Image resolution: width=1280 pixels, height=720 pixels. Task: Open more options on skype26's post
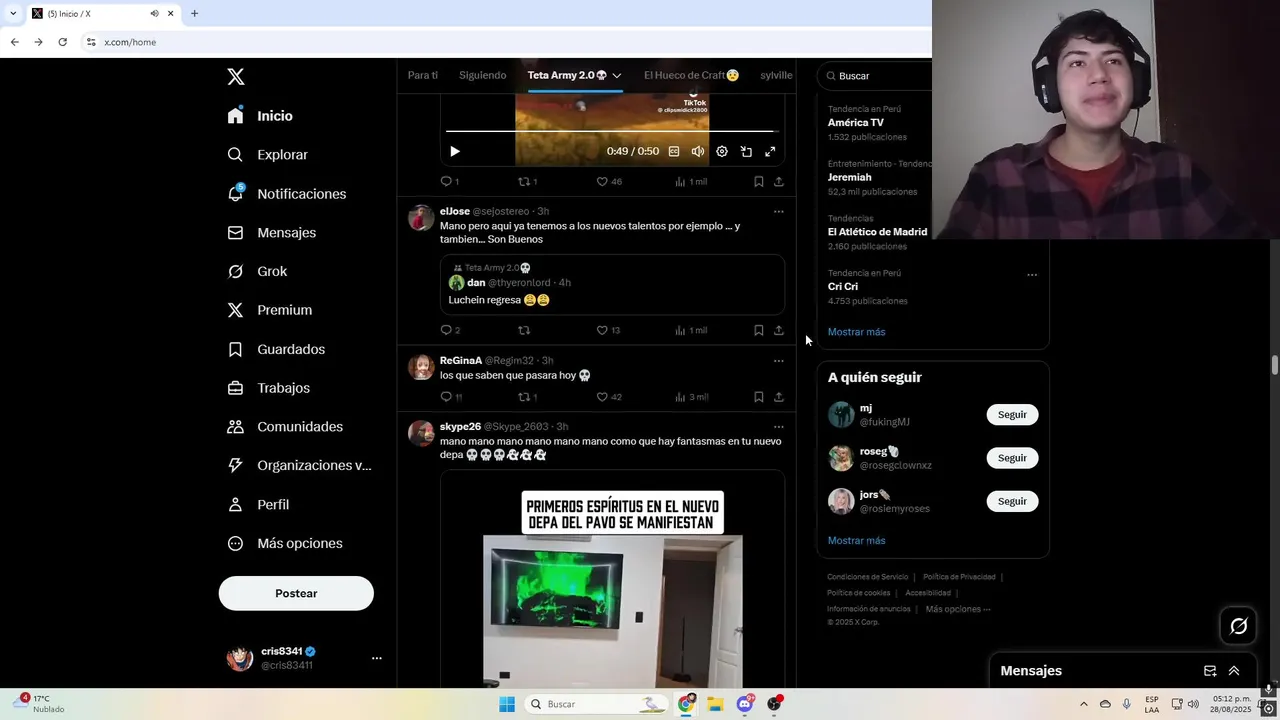pyautogui.click(x=779, y=427)
